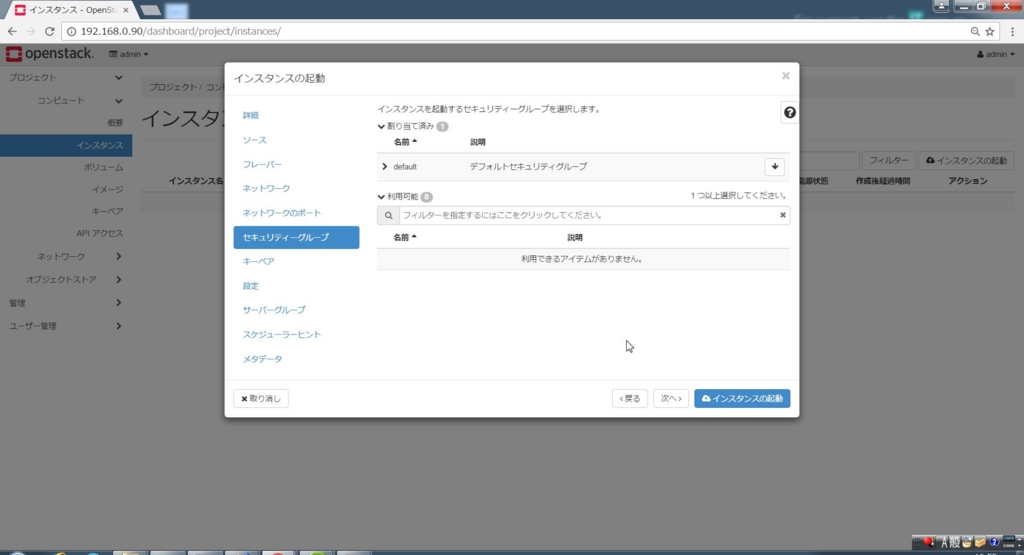Open キーペア in the left sidebar
This screenshot has width=1024, height=555.
click(107, 211)
